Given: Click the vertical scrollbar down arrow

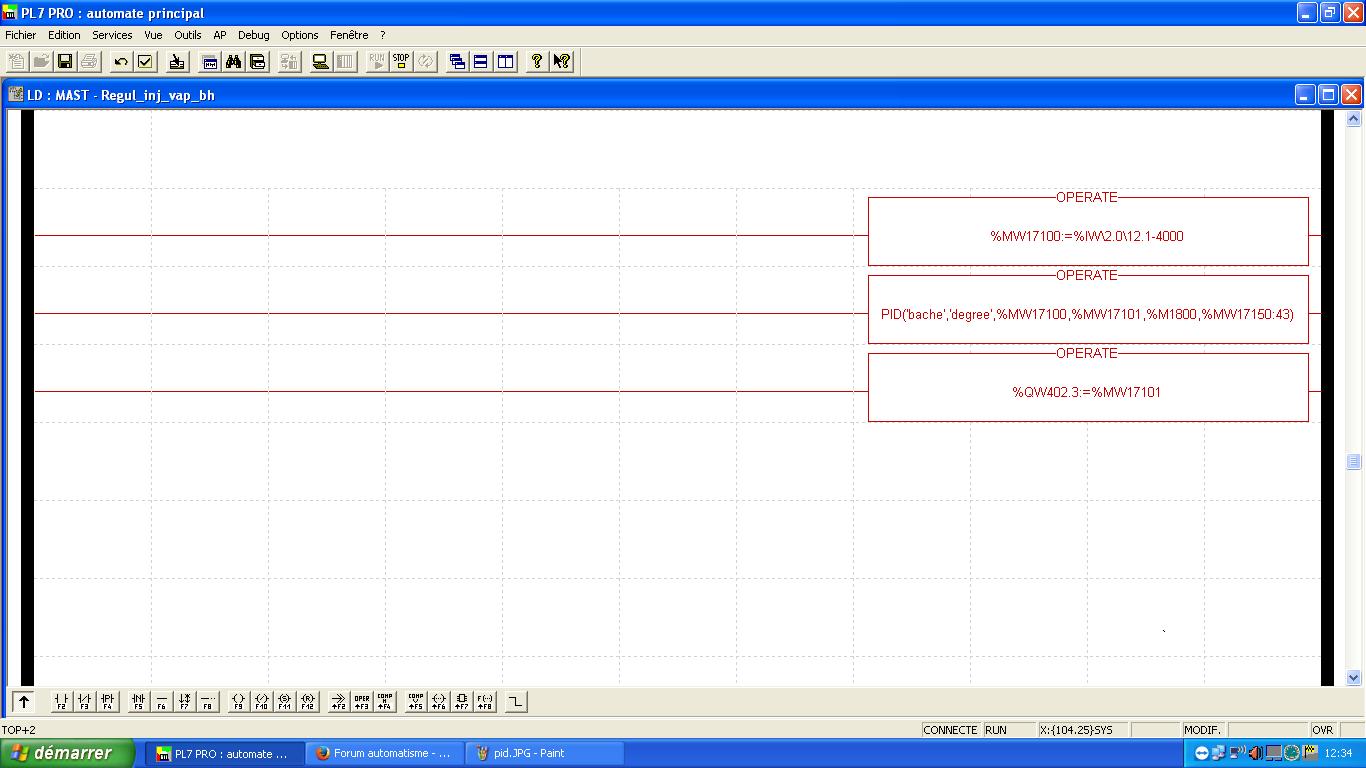Looking at the screenshot, I should 1354,677.
